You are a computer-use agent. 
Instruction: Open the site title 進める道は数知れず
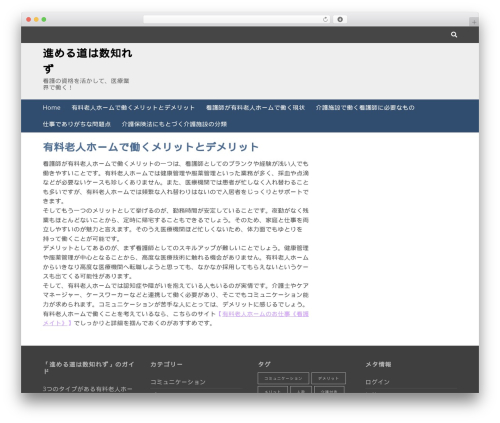coord(87,61)
